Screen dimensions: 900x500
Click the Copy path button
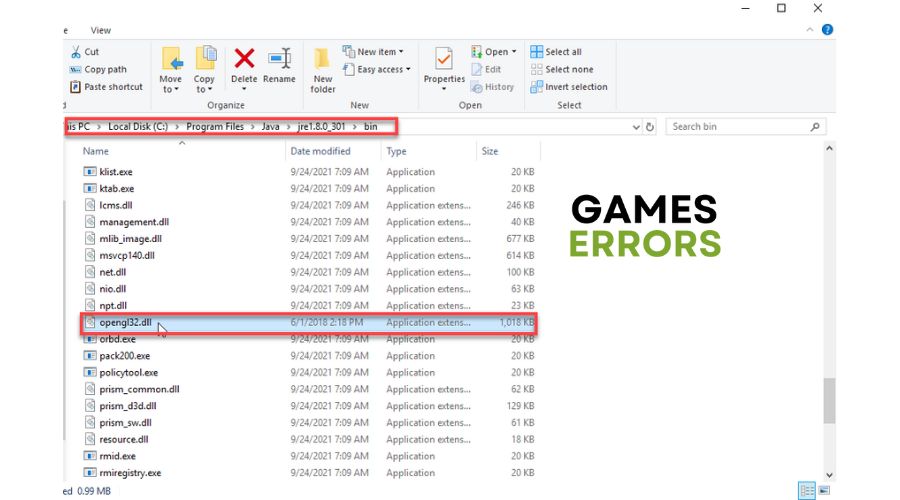pyautogui.click(x=98, y=69)
